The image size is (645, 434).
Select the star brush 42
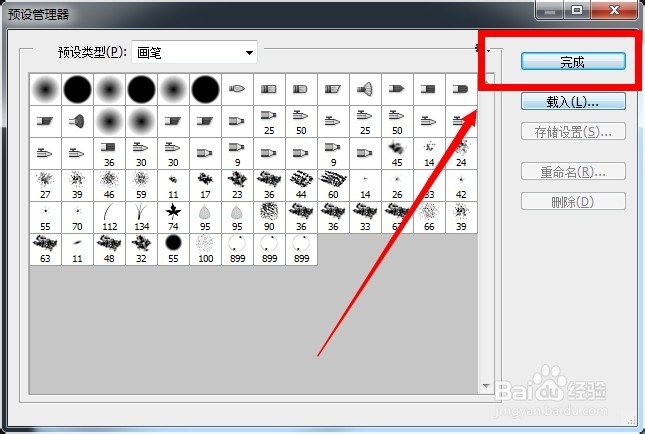(461, 186)
